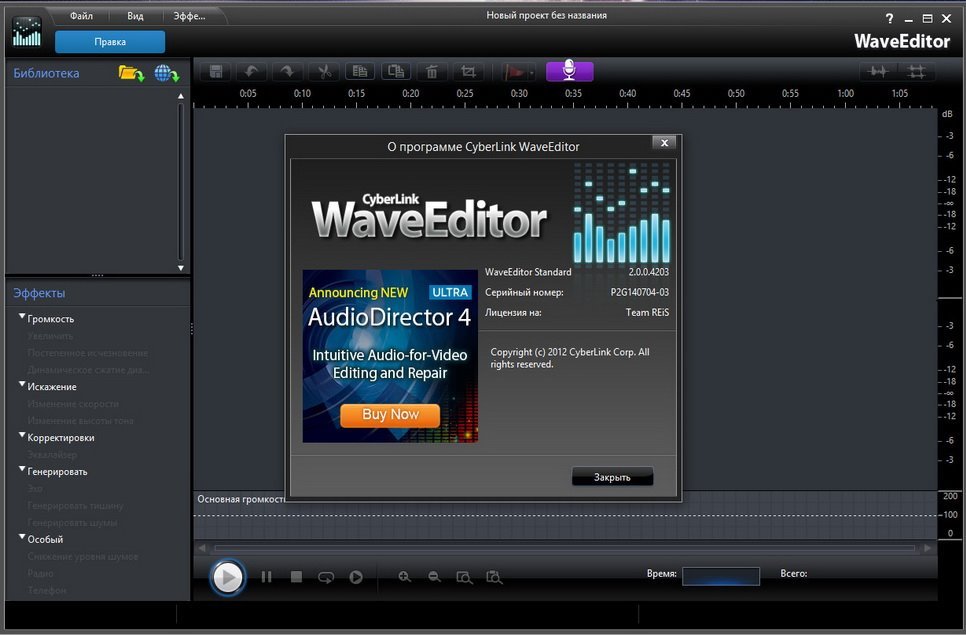Click the Paste icon in toolbar
966x635 pixels.
[396, 71]
